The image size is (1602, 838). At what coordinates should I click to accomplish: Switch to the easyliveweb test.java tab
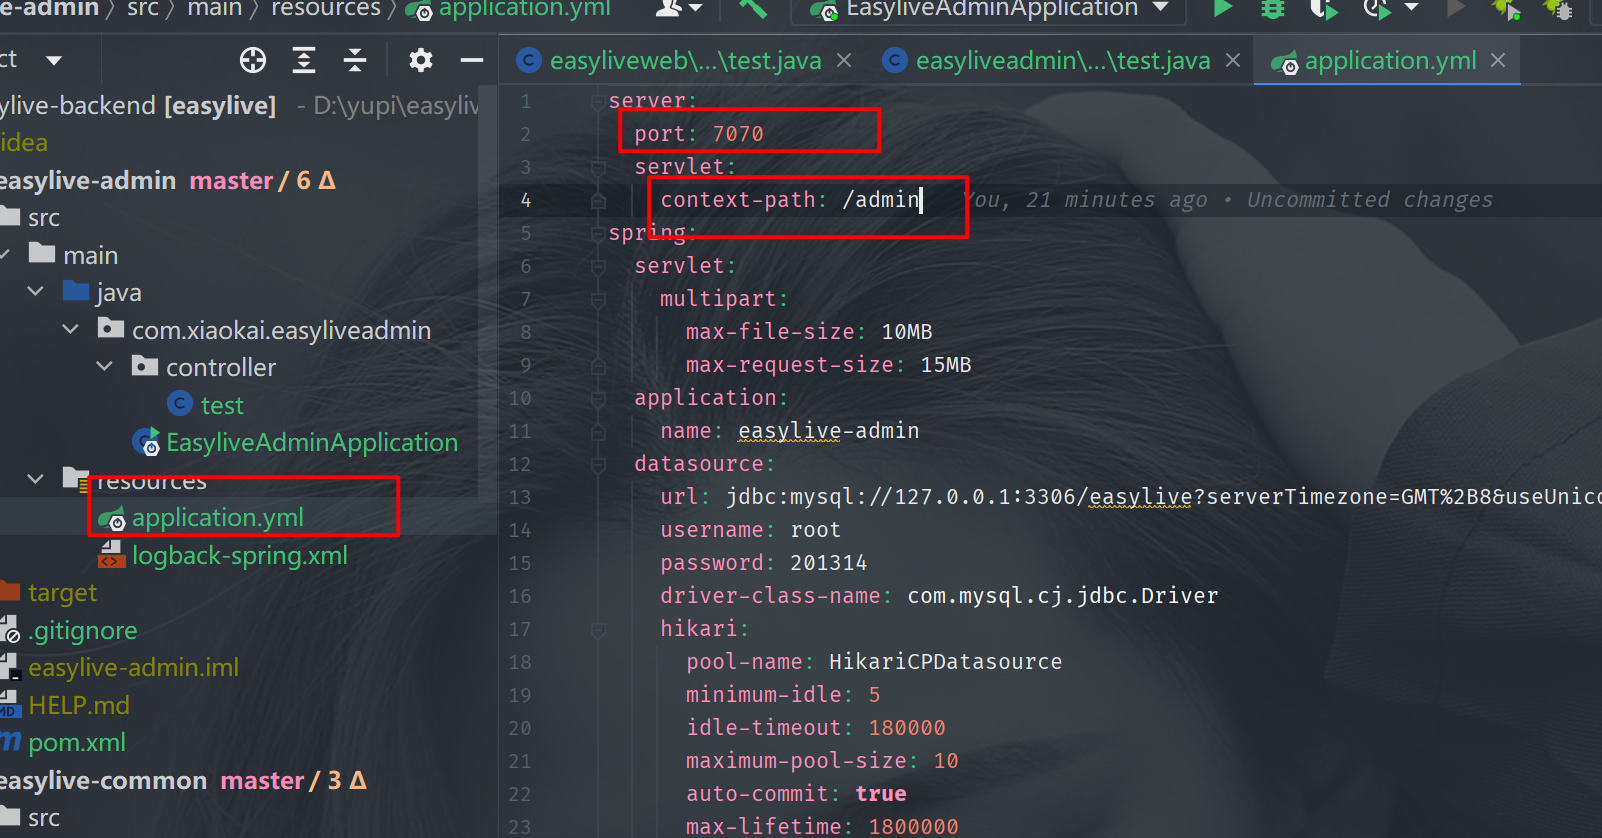(684, 61)
